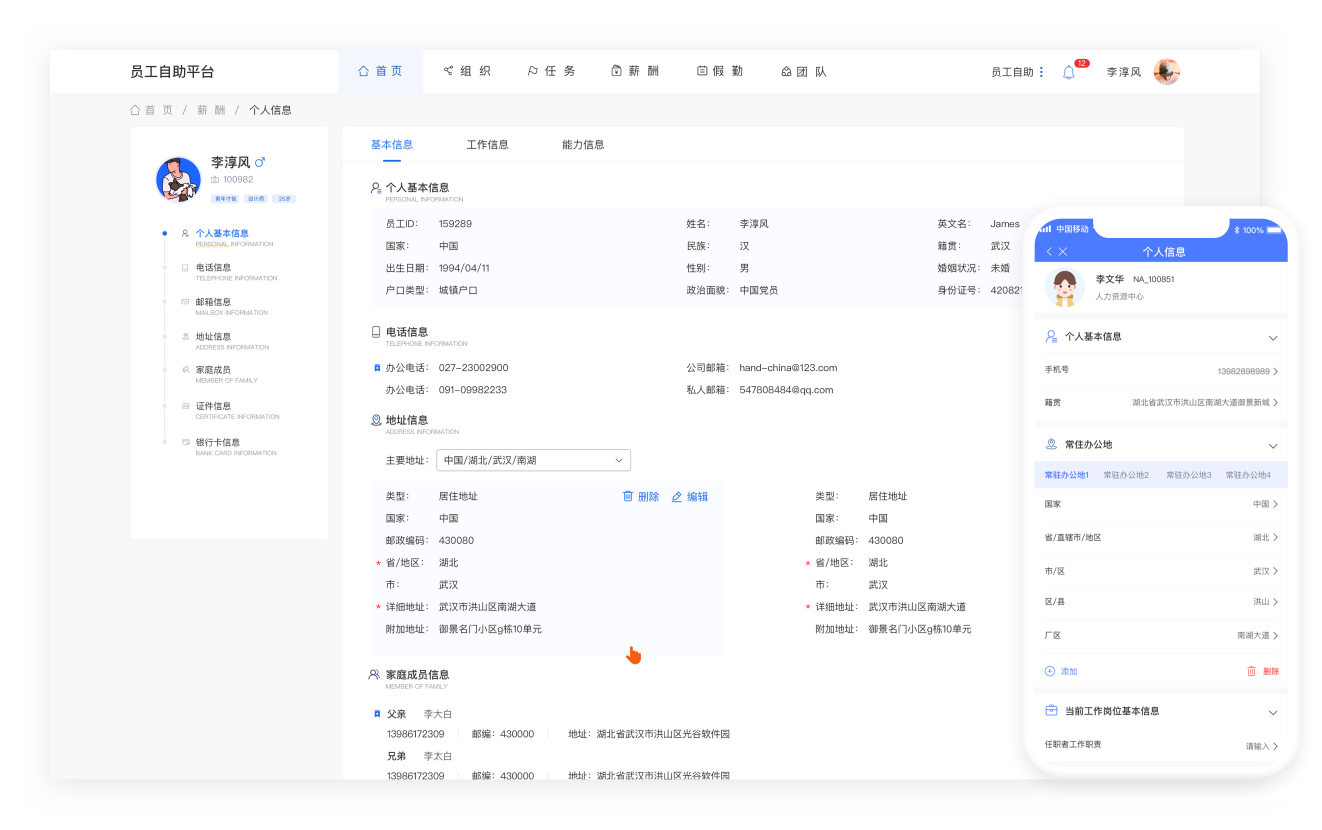Open the 组织 navigation tab

coord(467,71)
